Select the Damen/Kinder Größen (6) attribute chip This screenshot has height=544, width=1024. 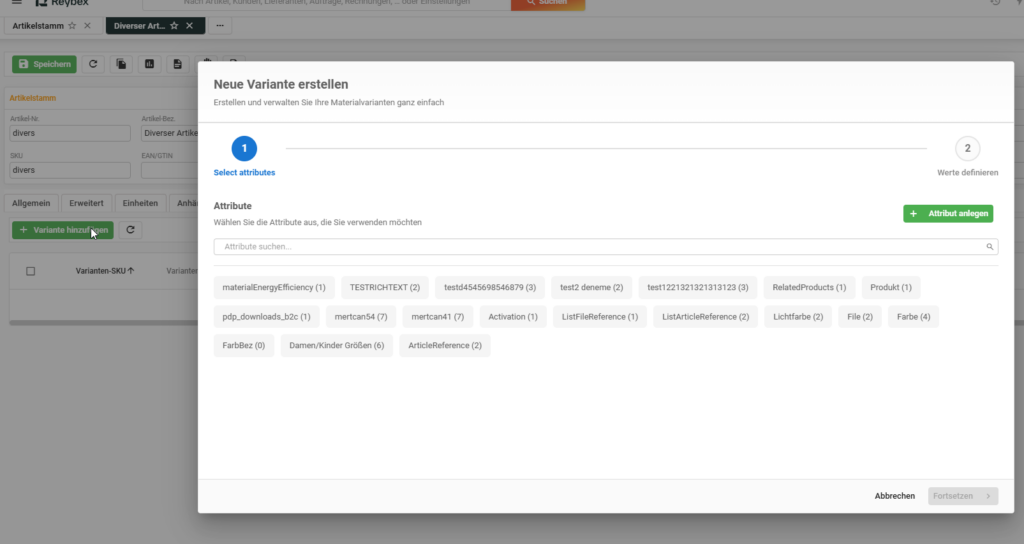[x=336, y=345]
